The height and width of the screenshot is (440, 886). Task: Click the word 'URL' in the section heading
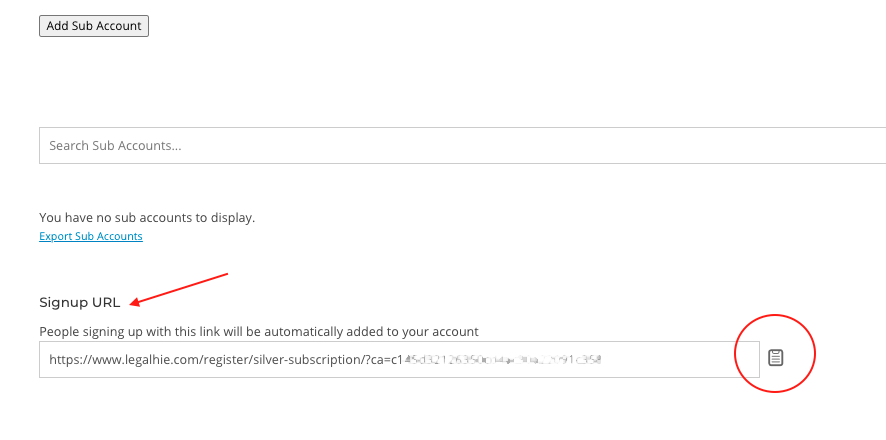pos(106,303)
